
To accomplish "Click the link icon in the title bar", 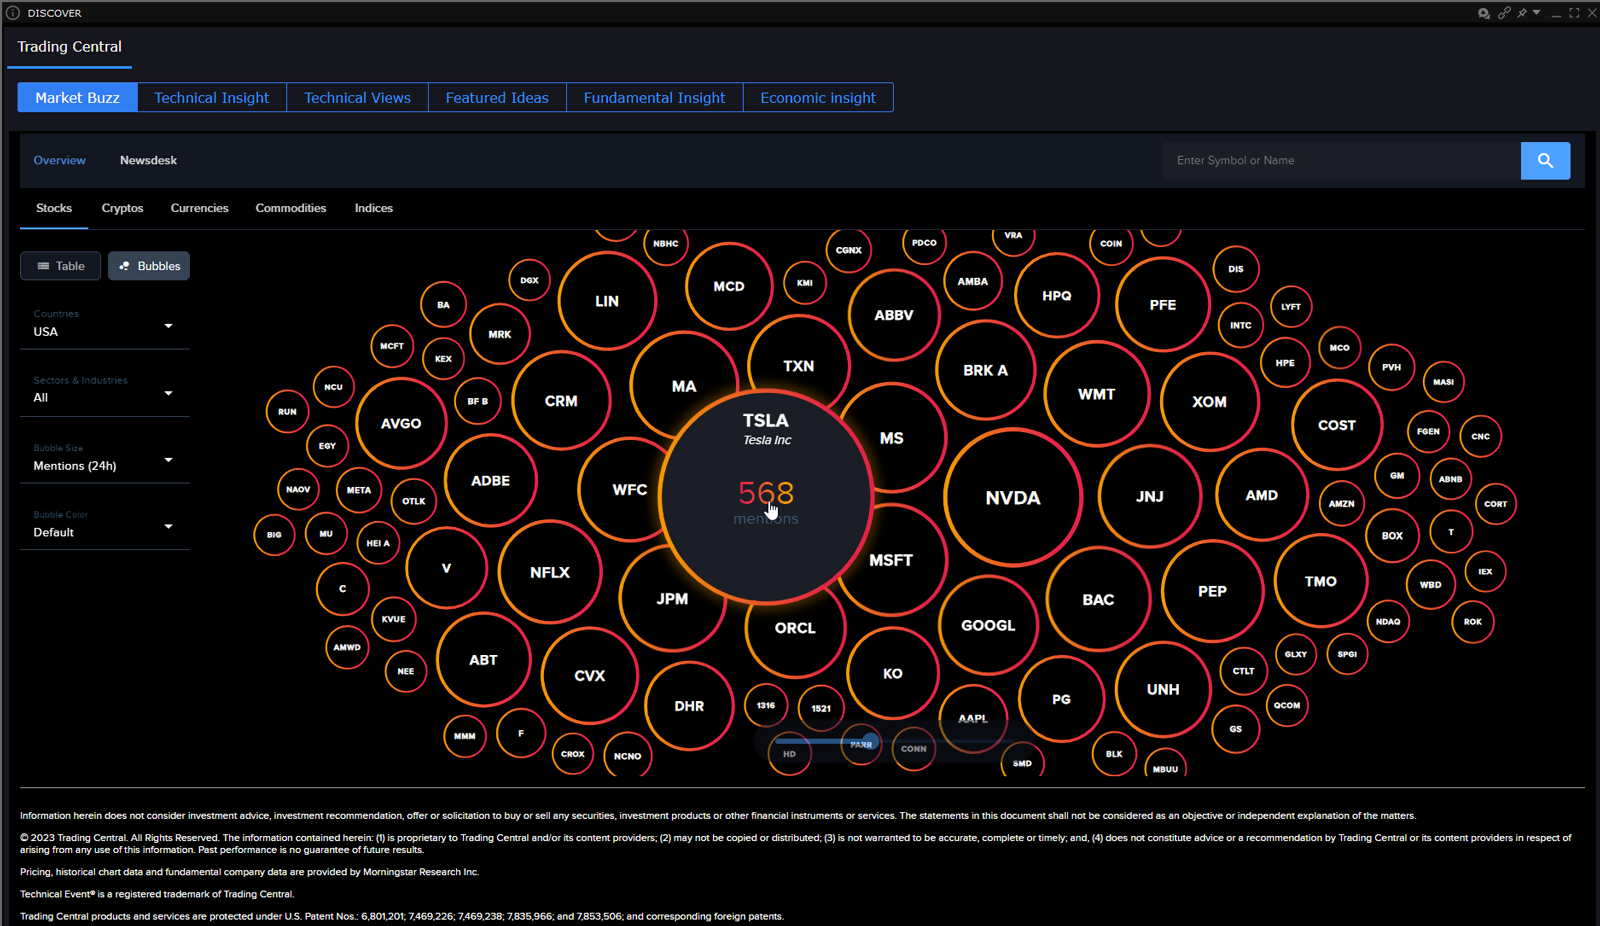I will [1505, 13].
